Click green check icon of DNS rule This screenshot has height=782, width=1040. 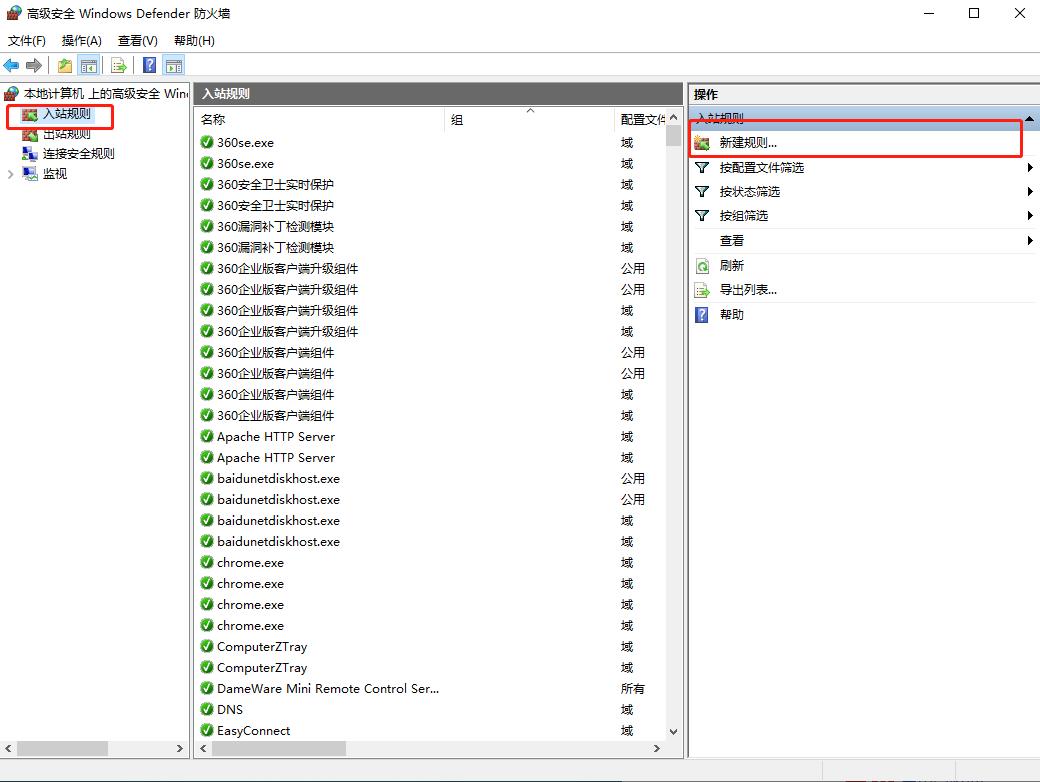point(207,709)
